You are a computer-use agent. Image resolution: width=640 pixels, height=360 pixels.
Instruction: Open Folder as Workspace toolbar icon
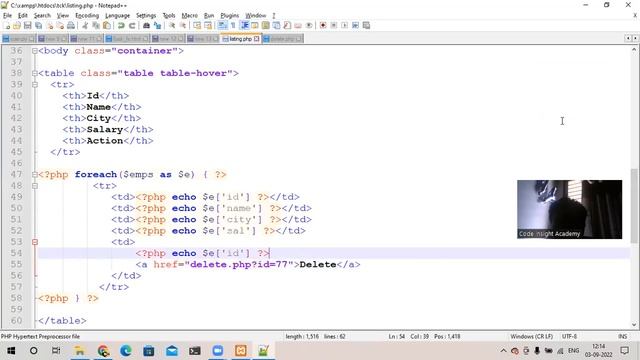tap(298, 25)
